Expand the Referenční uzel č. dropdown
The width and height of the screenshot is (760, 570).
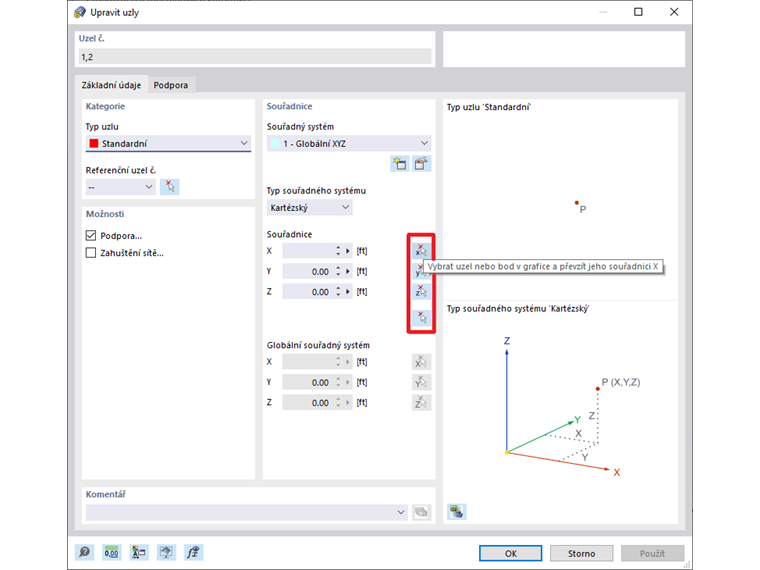coord(120,187)
